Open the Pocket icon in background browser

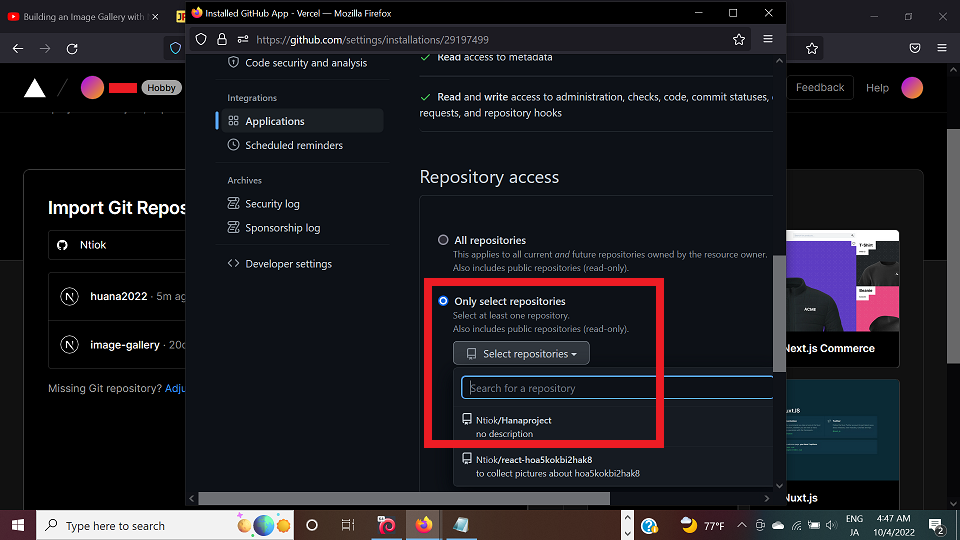(915, 48)
